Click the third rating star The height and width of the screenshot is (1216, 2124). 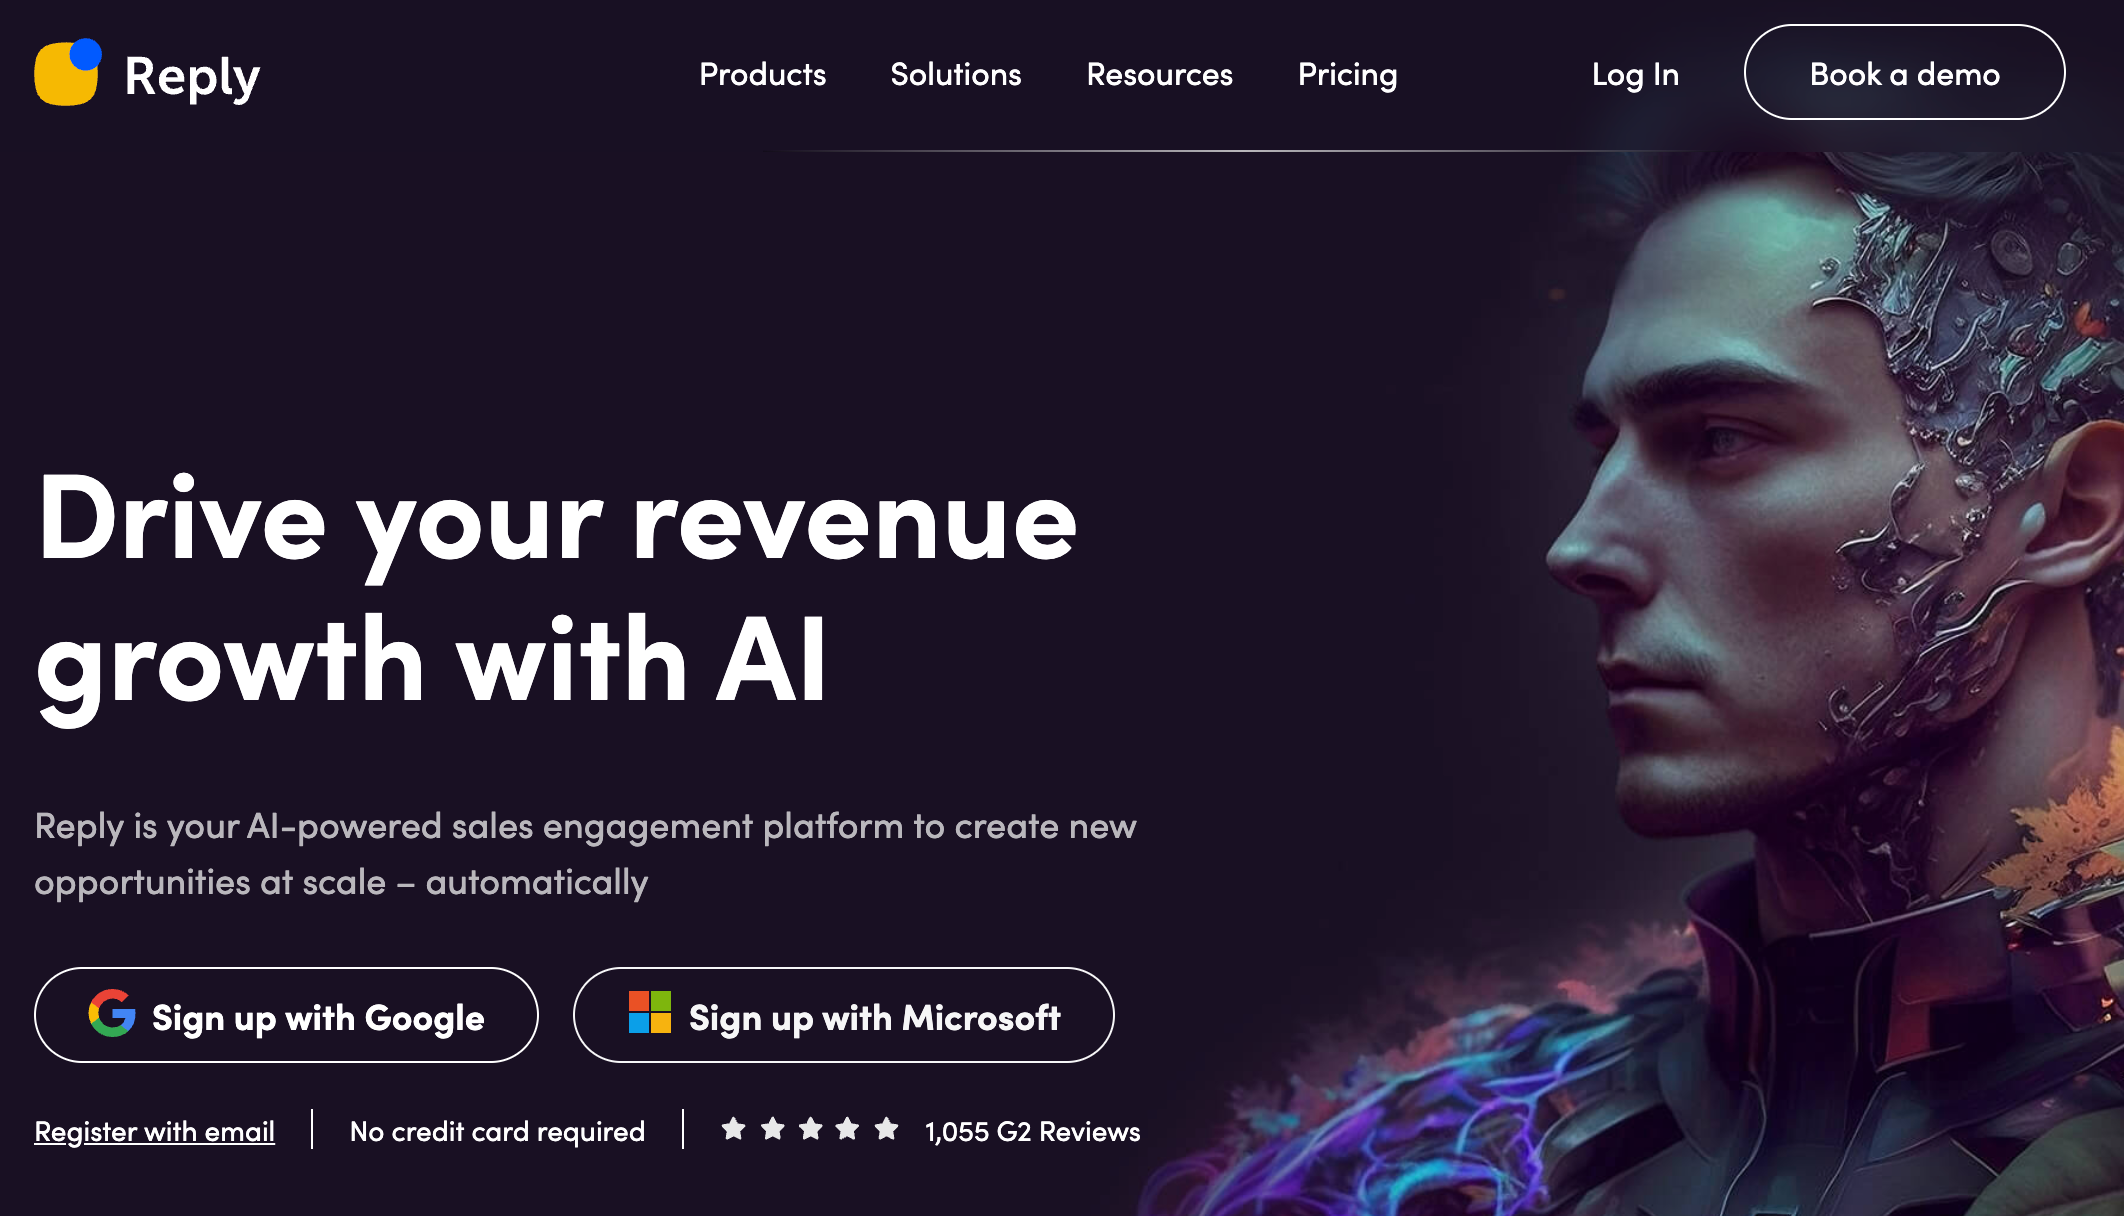point(811,1129)
